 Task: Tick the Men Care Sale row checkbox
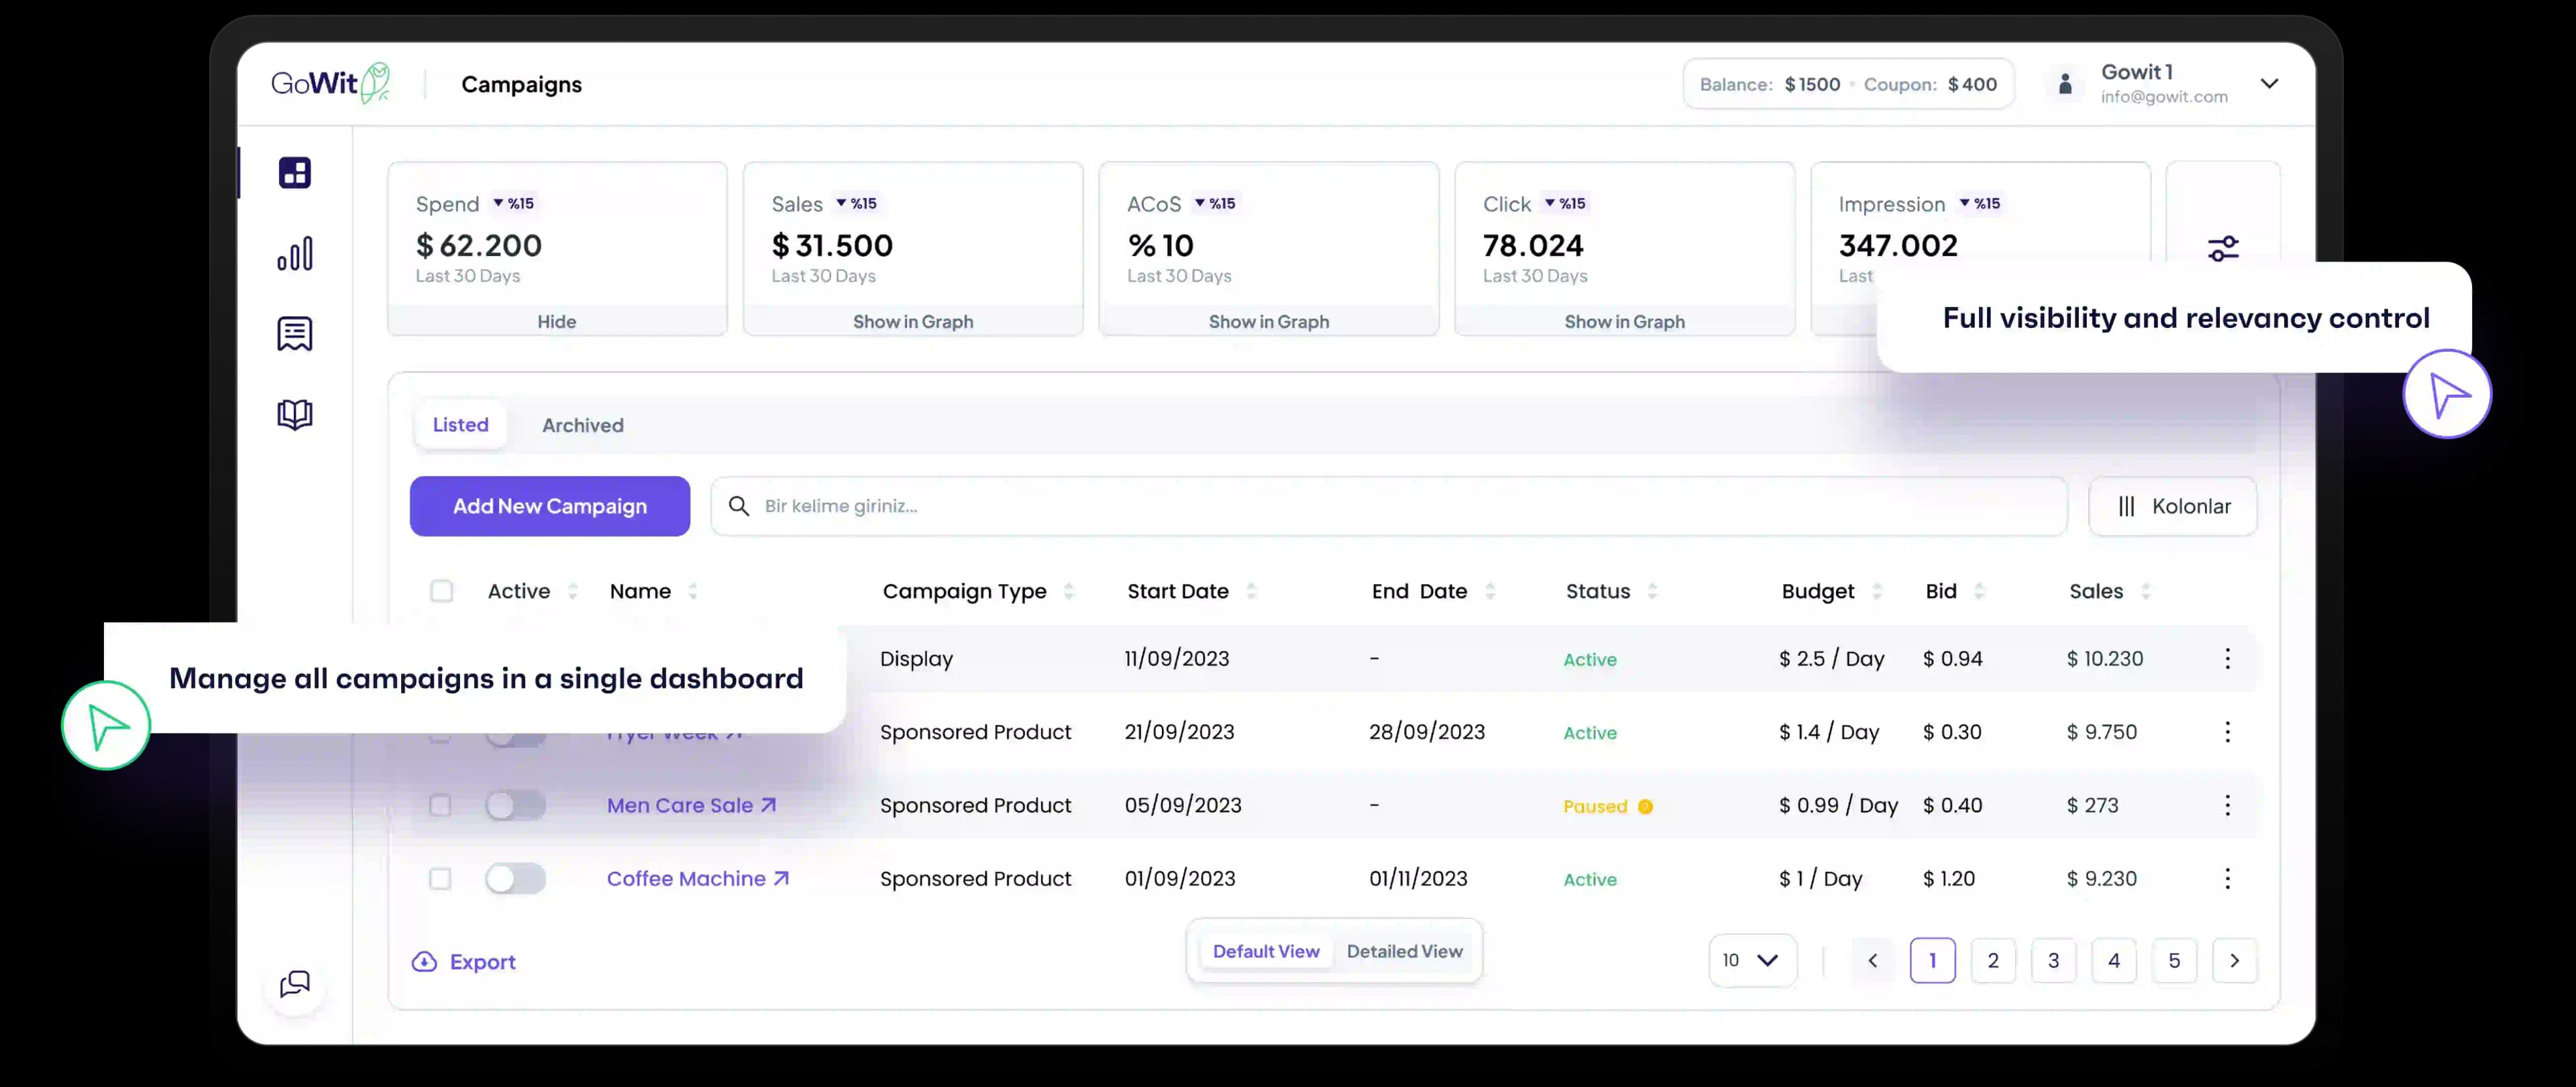coord(440,805)
